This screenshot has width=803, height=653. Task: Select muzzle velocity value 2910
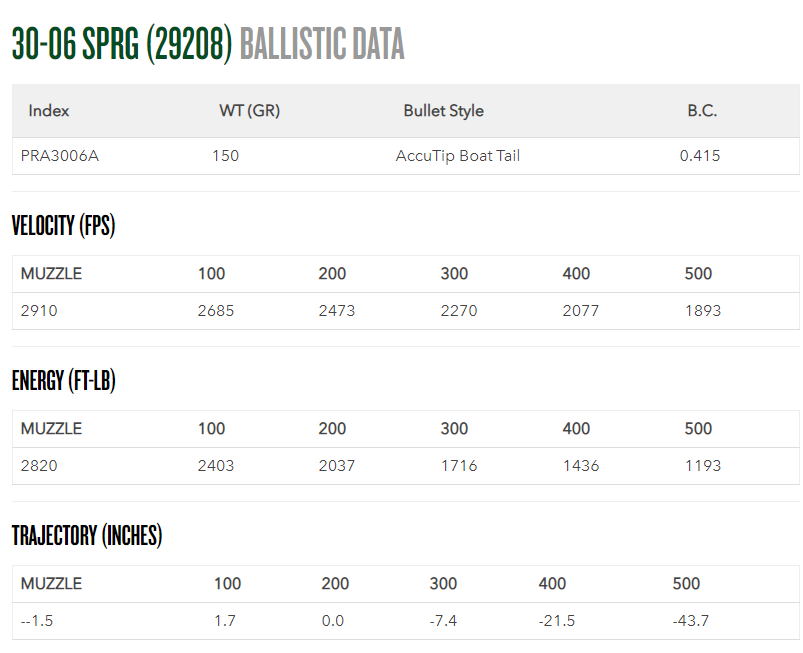[x=39, y=311]
